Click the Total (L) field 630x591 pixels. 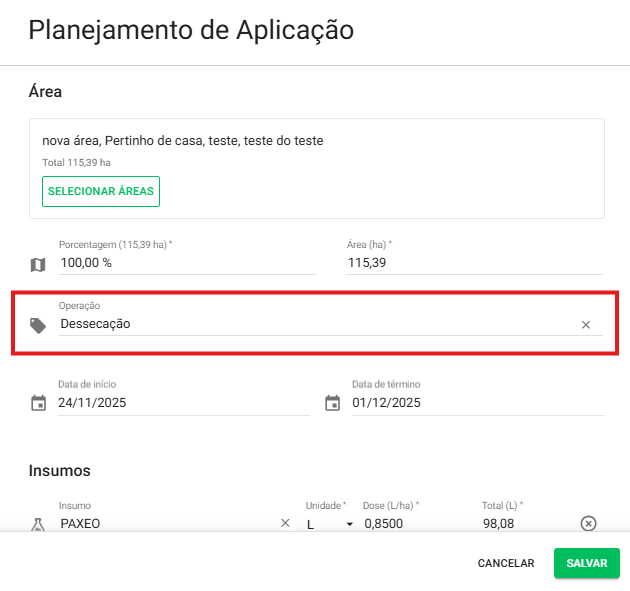523,523
